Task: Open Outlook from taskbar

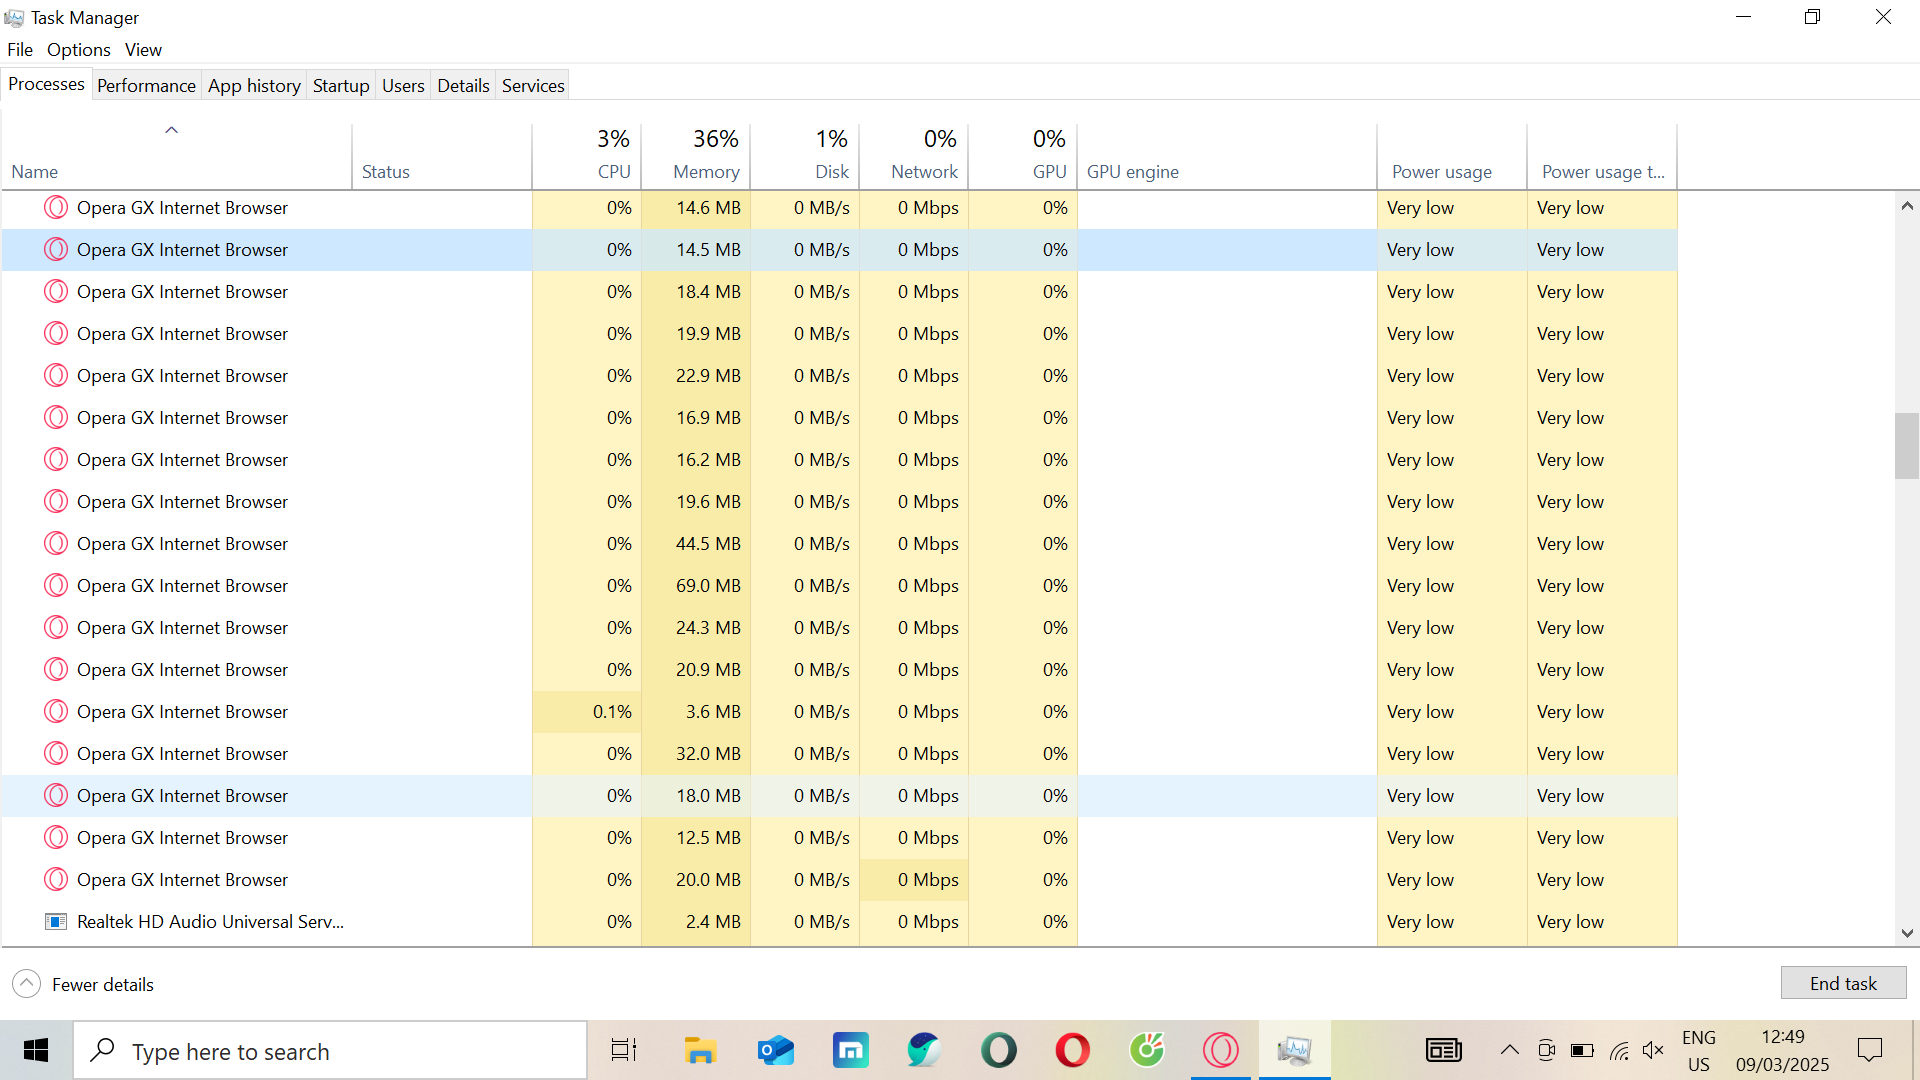Action: coord(775,1050)
